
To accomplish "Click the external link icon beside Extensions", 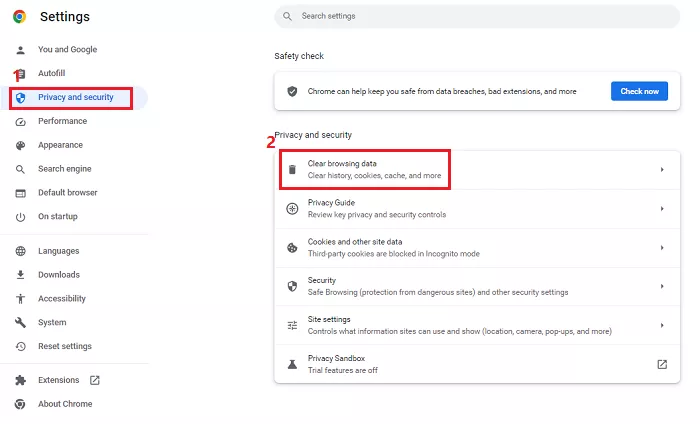I will [x=95, y=380].
